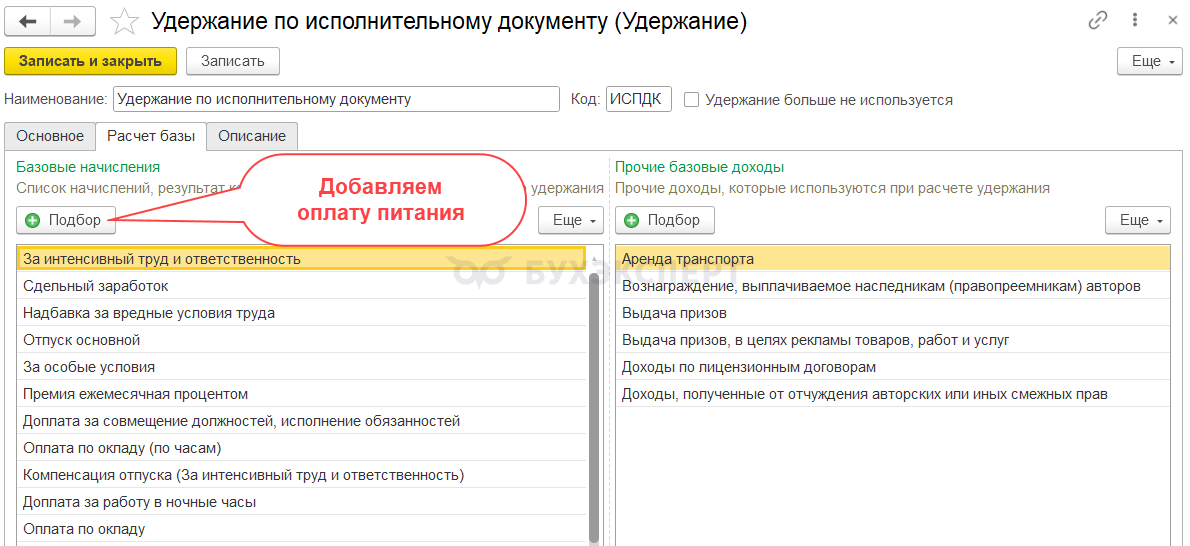Select Отпуск основной row

click(301, 340)
